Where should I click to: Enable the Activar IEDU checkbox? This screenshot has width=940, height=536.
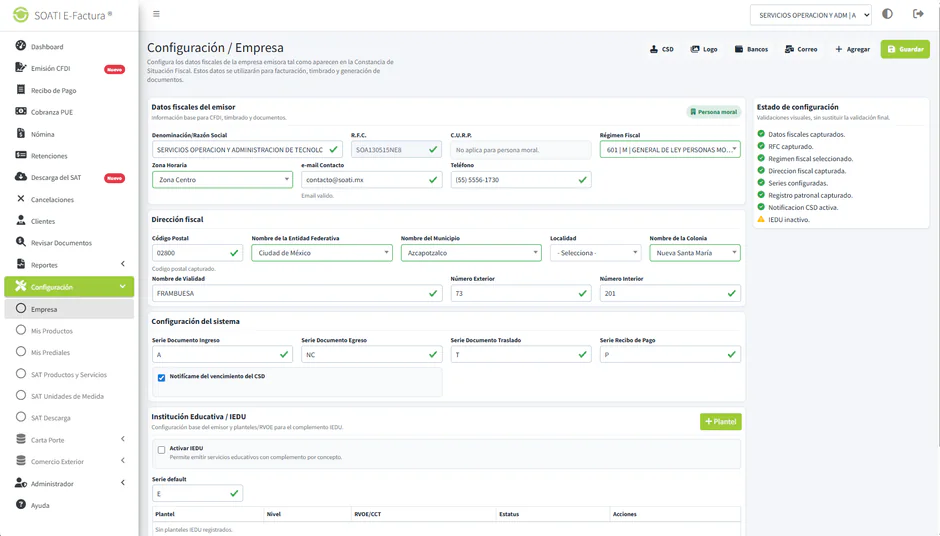point(161,450)
